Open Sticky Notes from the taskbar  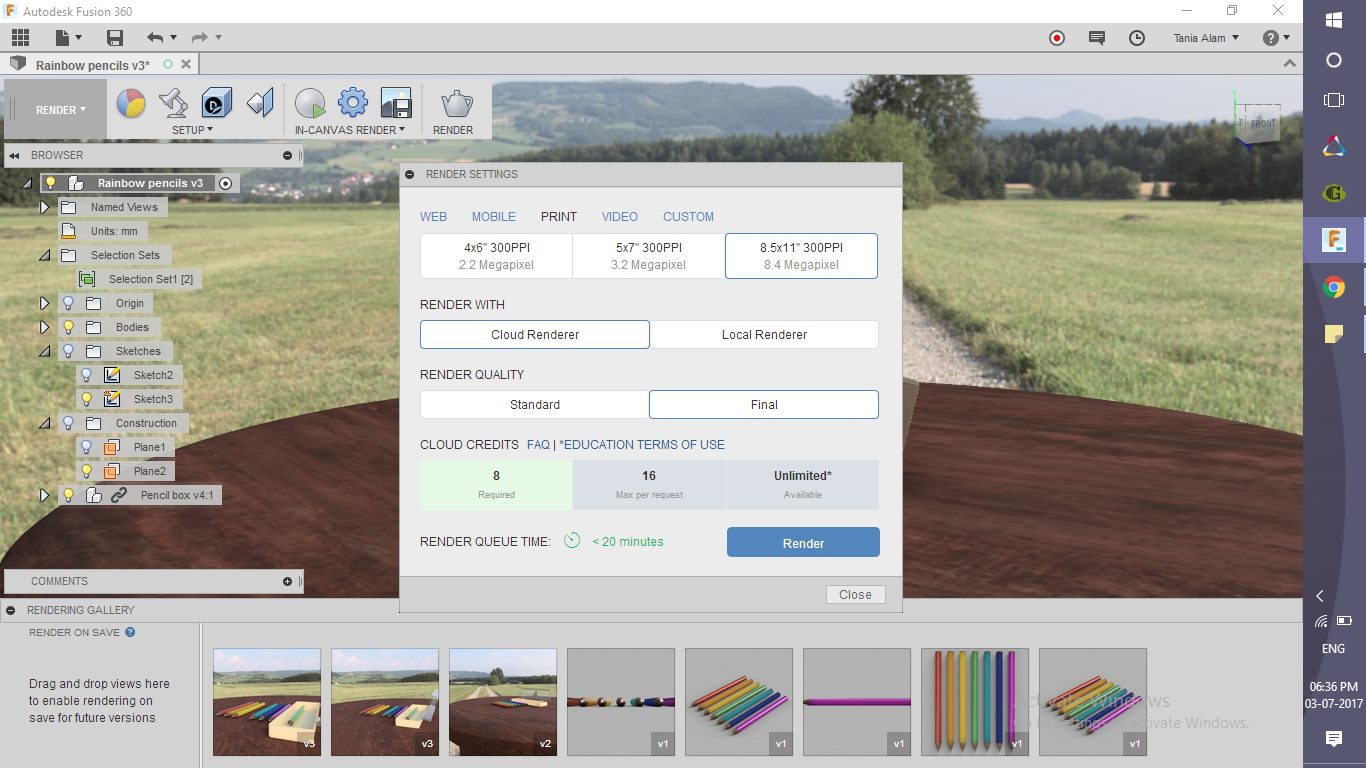tap(1334, 334)
